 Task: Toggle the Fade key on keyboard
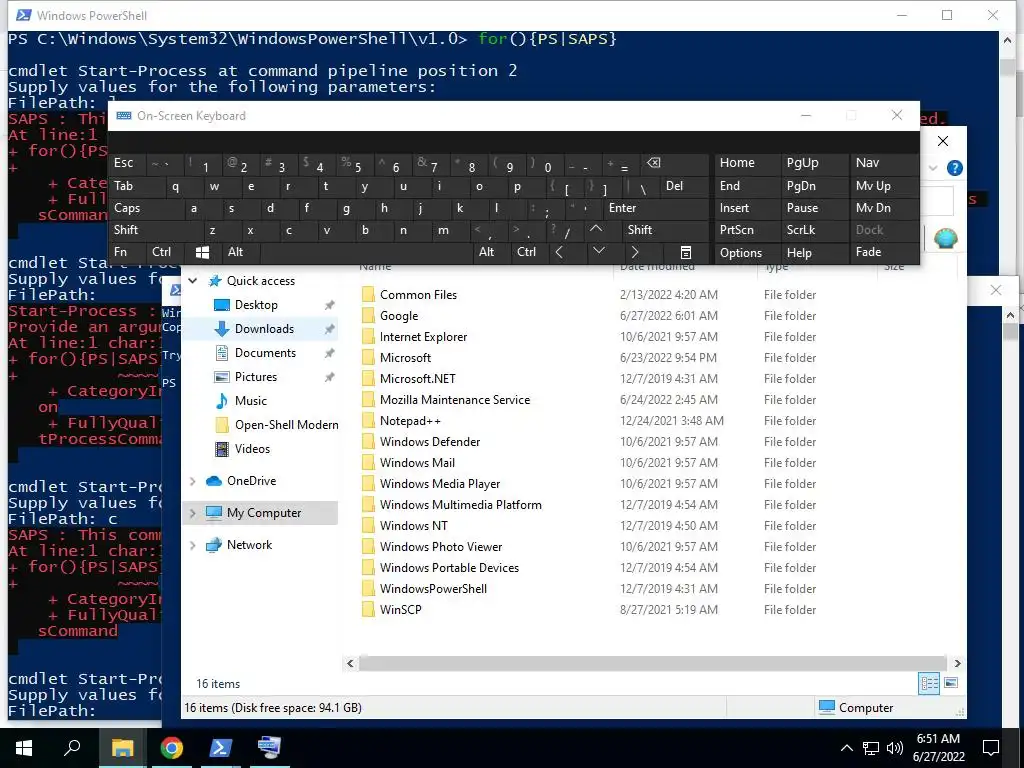pyautogui.click(x=884, y=251)
